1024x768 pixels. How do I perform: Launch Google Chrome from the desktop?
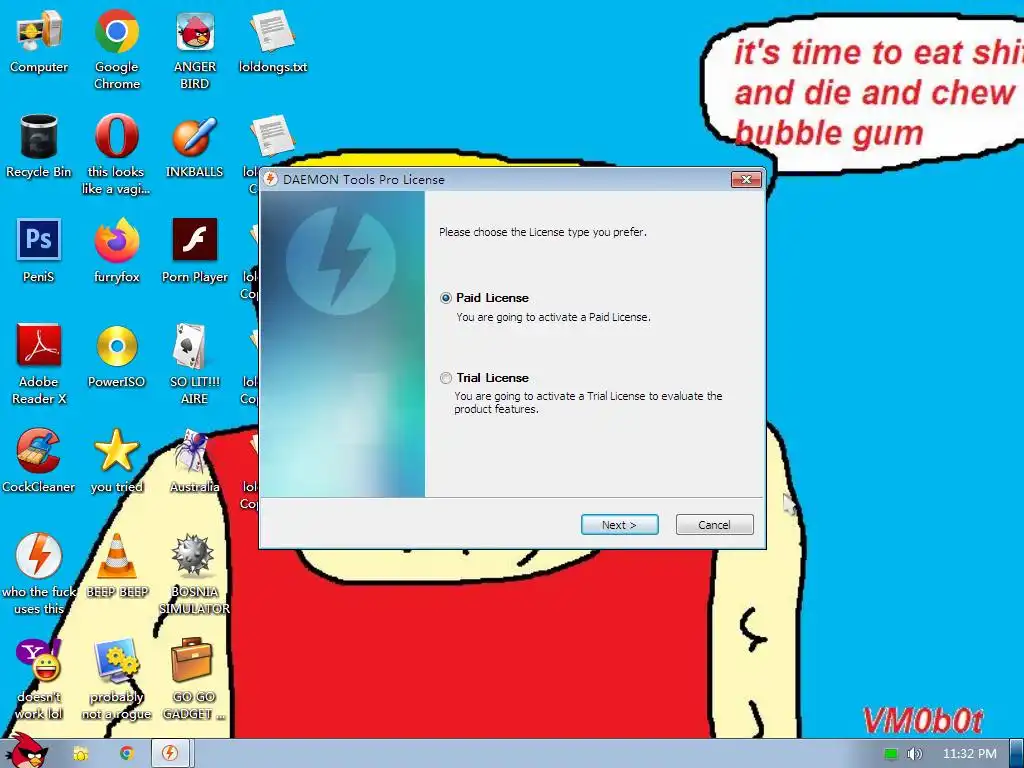coord(116,31)
